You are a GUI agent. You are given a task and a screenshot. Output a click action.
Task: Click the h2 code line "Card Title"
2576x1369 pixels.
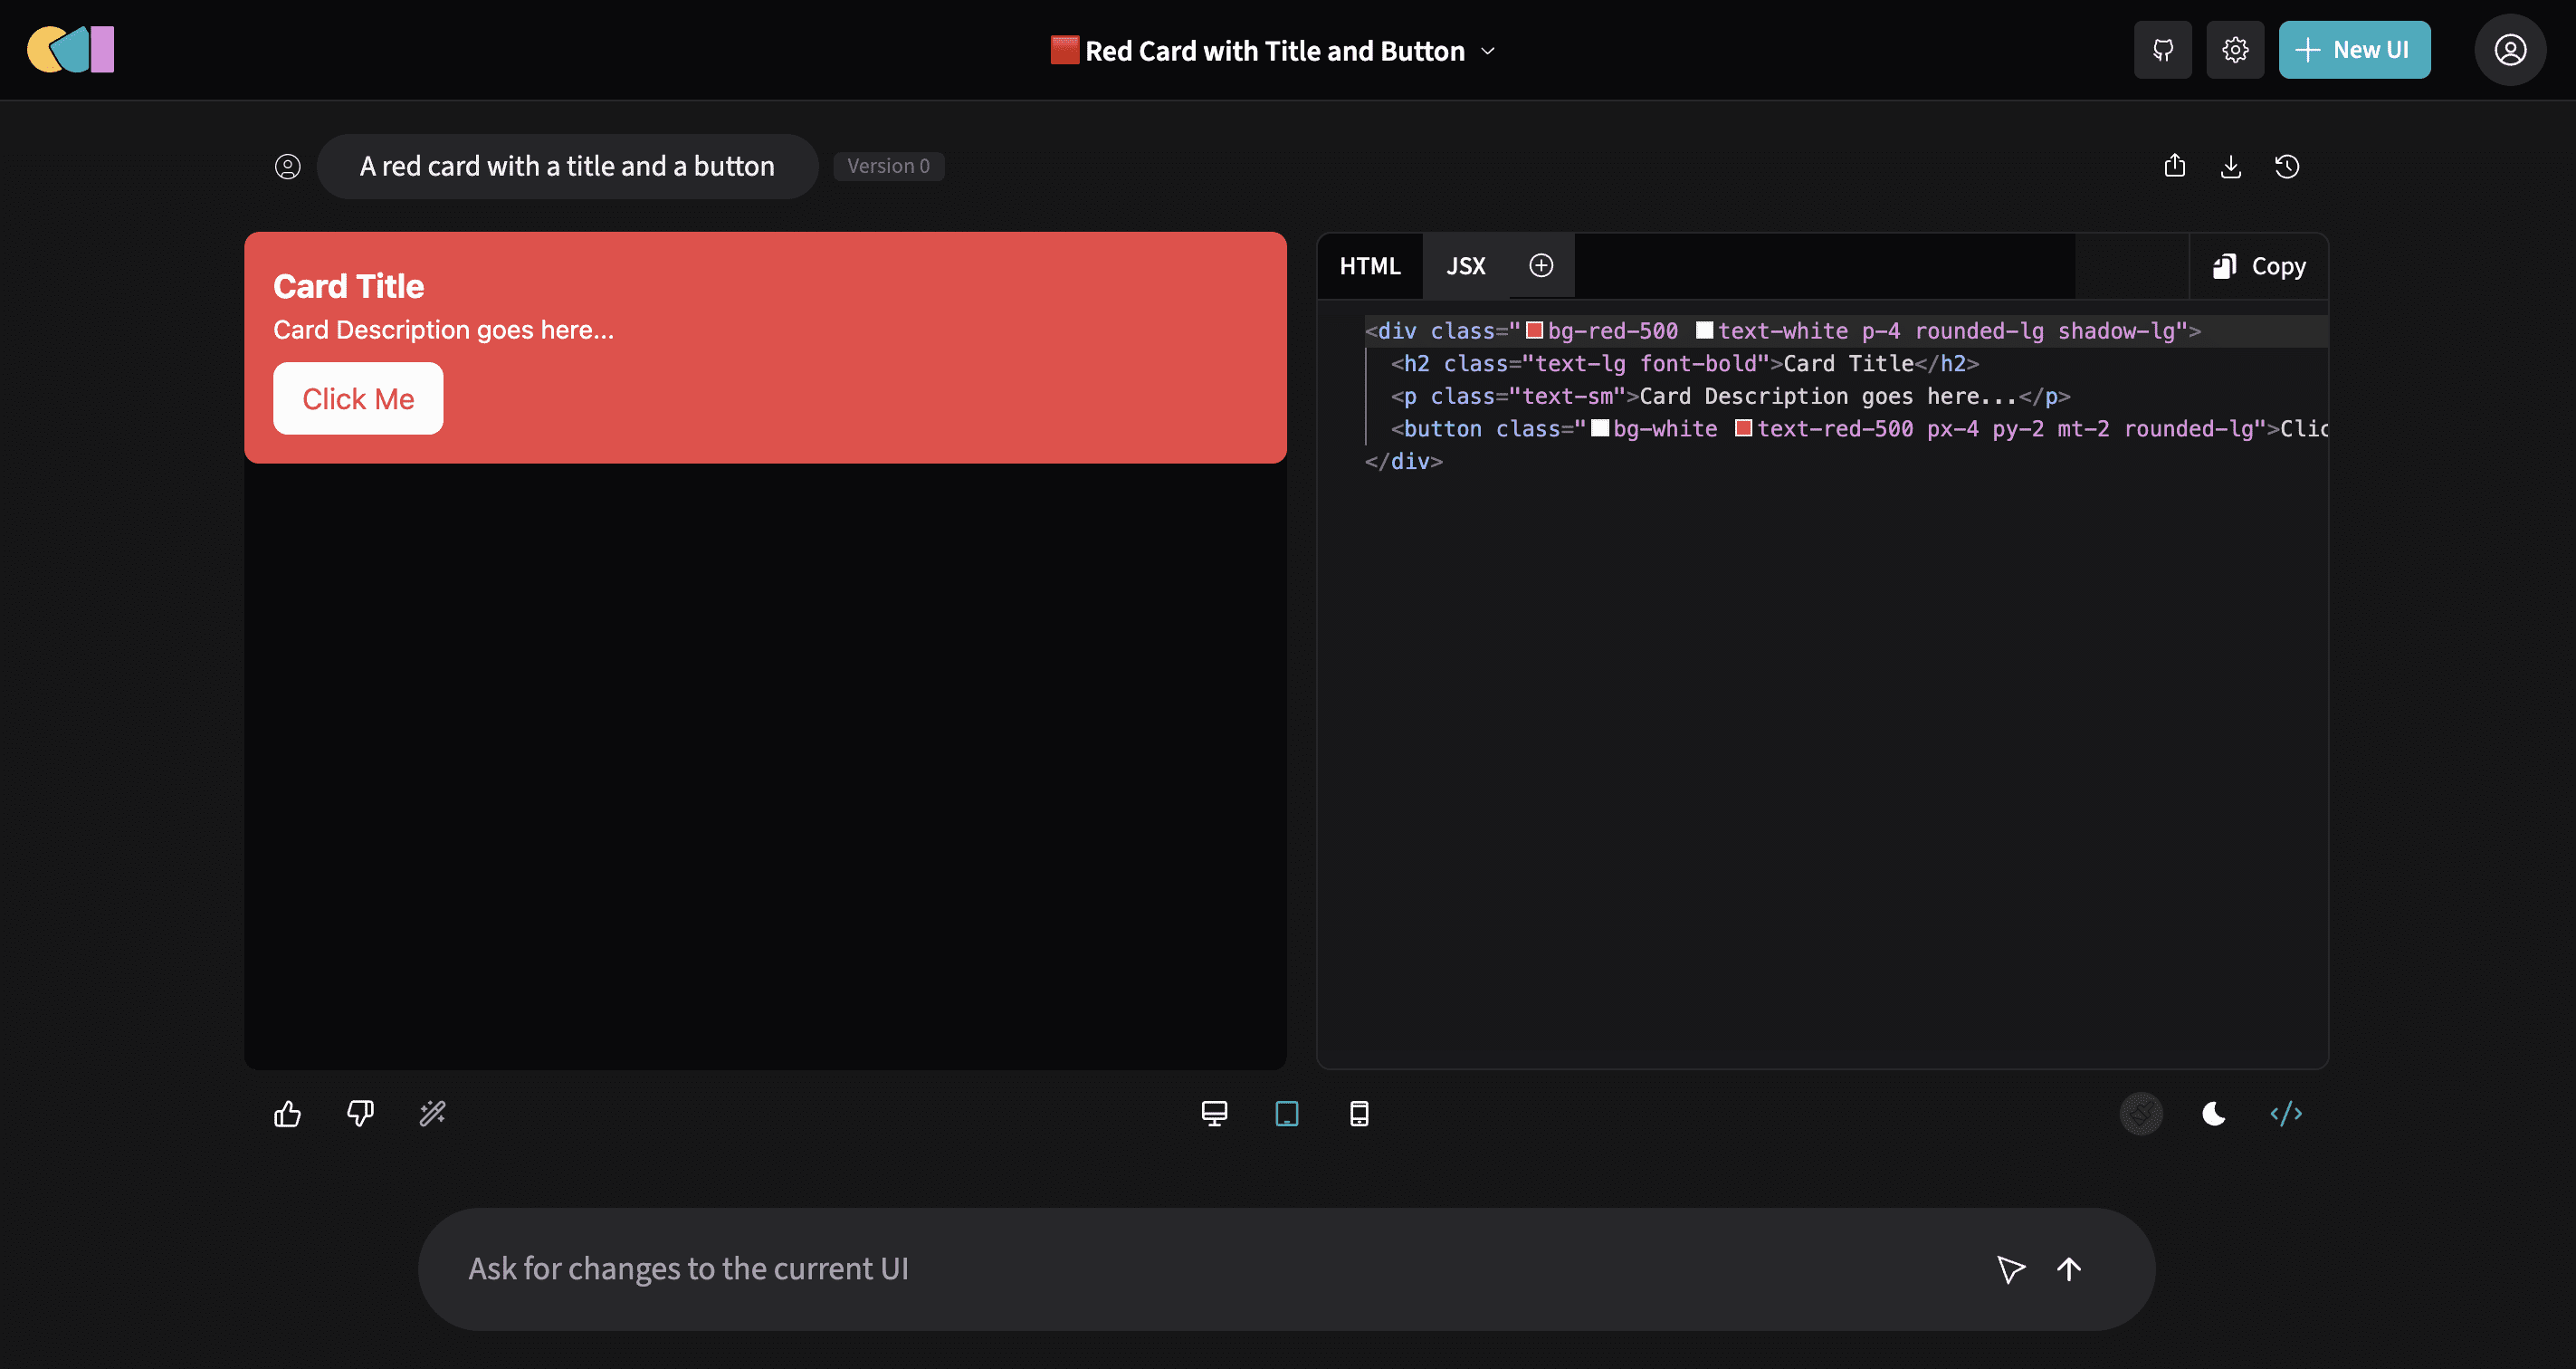(1684, 364)
